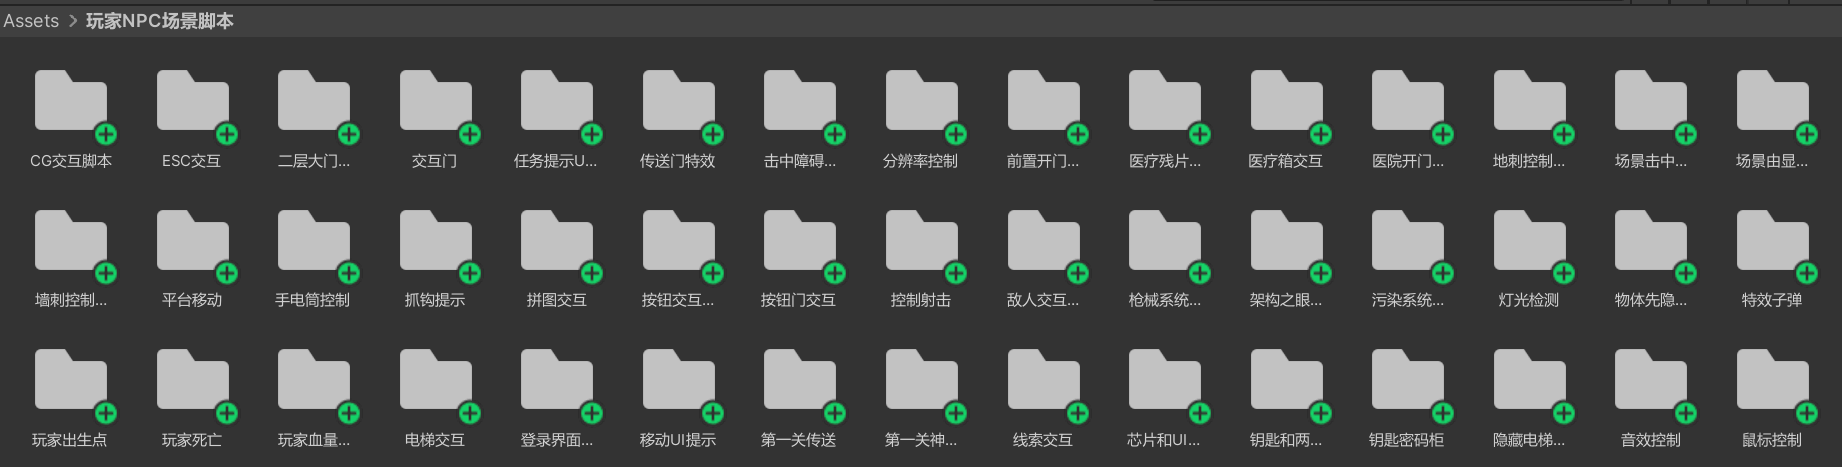Image resolution: width=1842 pixels, height=467 pixels.
Task: Click the 污染系统... folder label
Action: pos(1408,300)
